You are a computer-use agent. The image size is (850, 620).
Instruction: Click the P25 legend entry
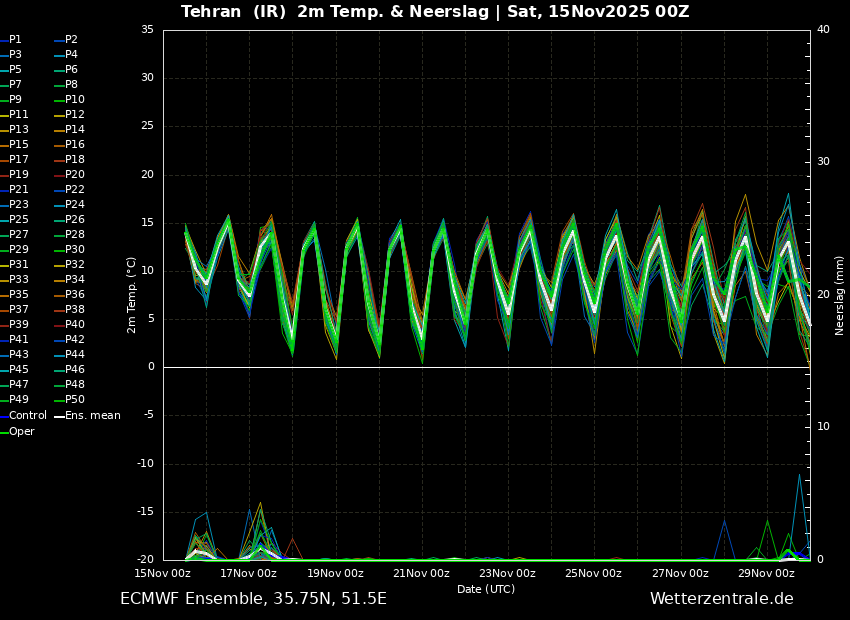coord(19,220)
